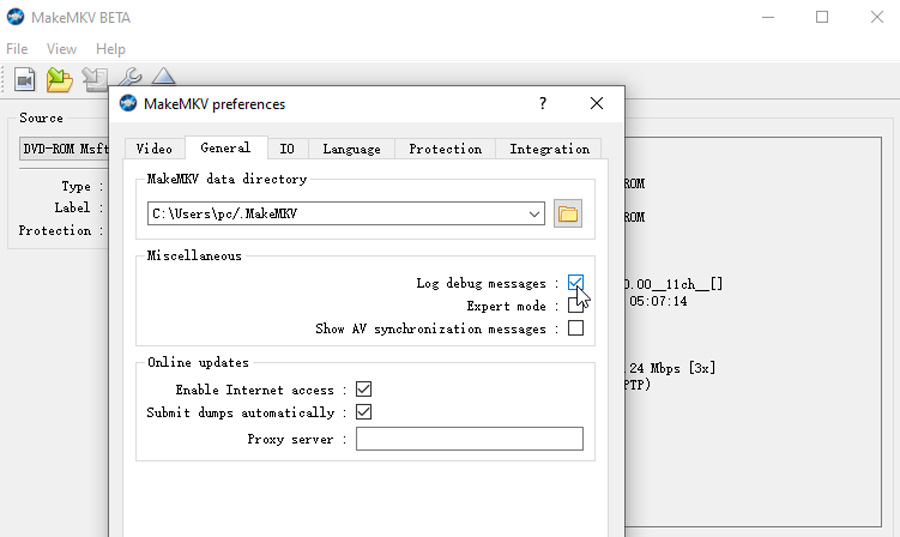Open the Language tab
The image size is (900, 537).
[352, 149]
